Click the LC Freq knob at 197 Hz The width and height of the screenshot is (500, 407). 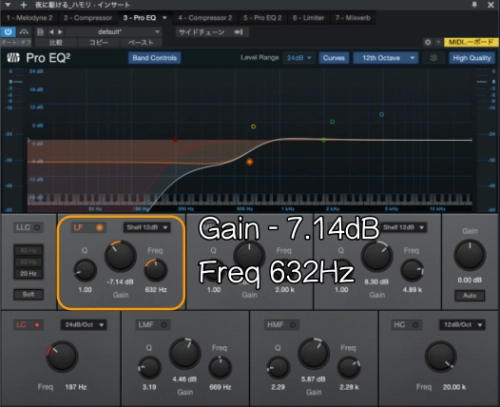pyautogui.click(x=62, y=357)
